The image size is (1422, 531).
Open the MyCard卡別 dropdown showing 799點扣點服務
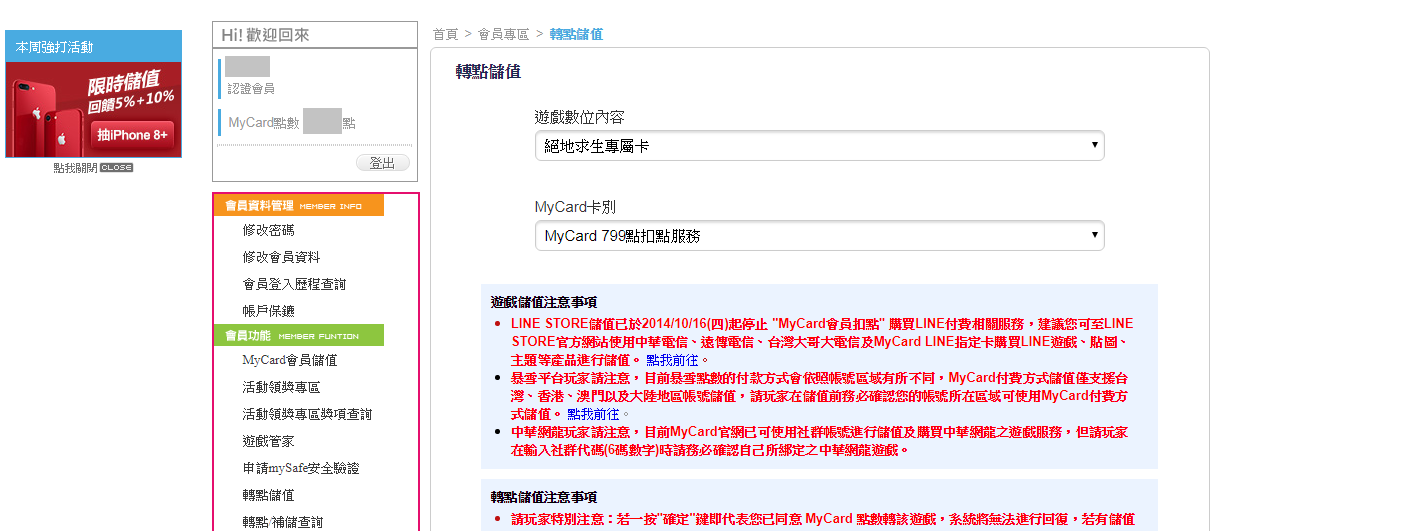[819, 236]
